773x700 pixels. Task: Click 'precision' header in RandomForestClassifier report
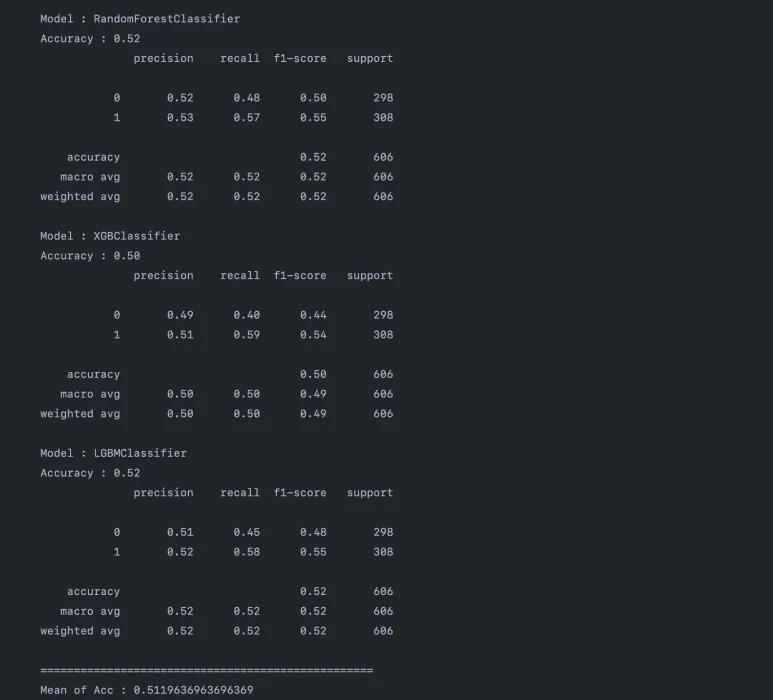click(163, 58)
